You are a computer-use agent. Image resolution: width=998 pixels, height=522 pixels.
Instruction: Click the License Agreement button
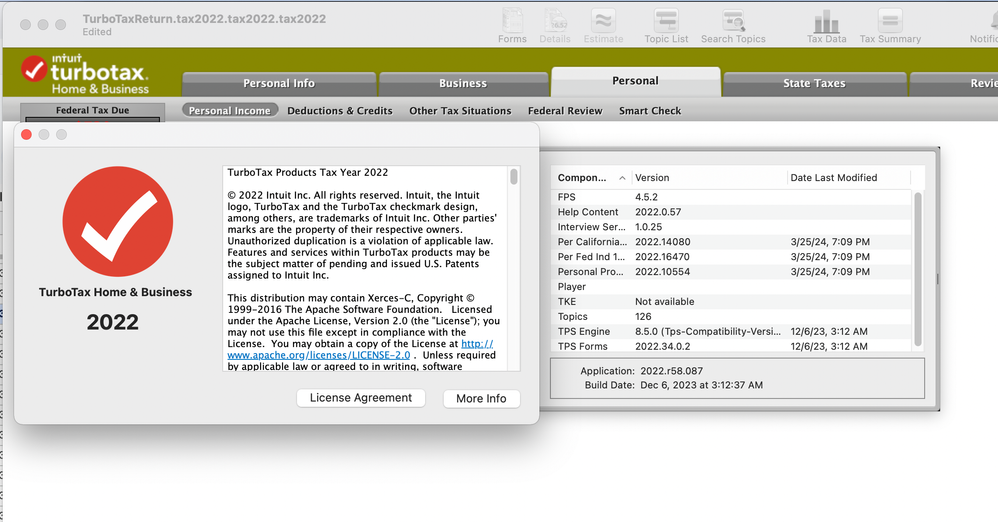tap(361, 398)
